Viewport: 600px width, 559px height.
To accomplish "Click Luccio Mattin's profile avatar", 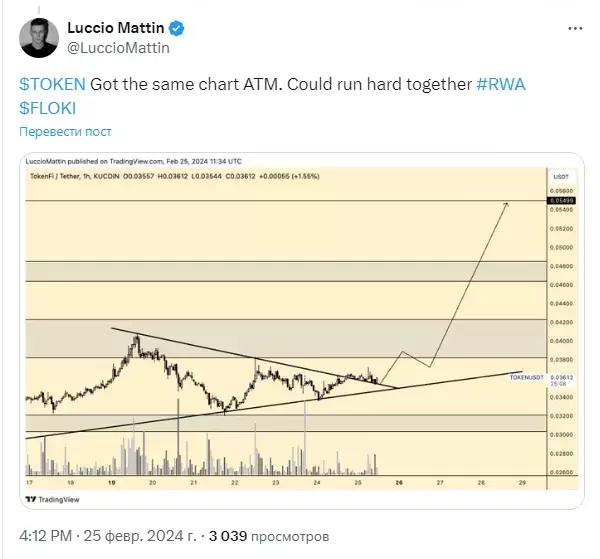I will tap(39, 38).
